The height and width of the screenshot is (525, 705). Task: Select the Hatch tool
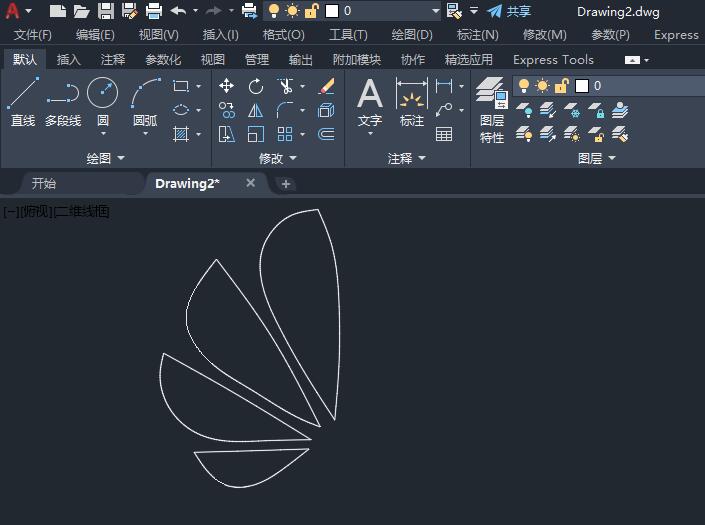(181, 134)
